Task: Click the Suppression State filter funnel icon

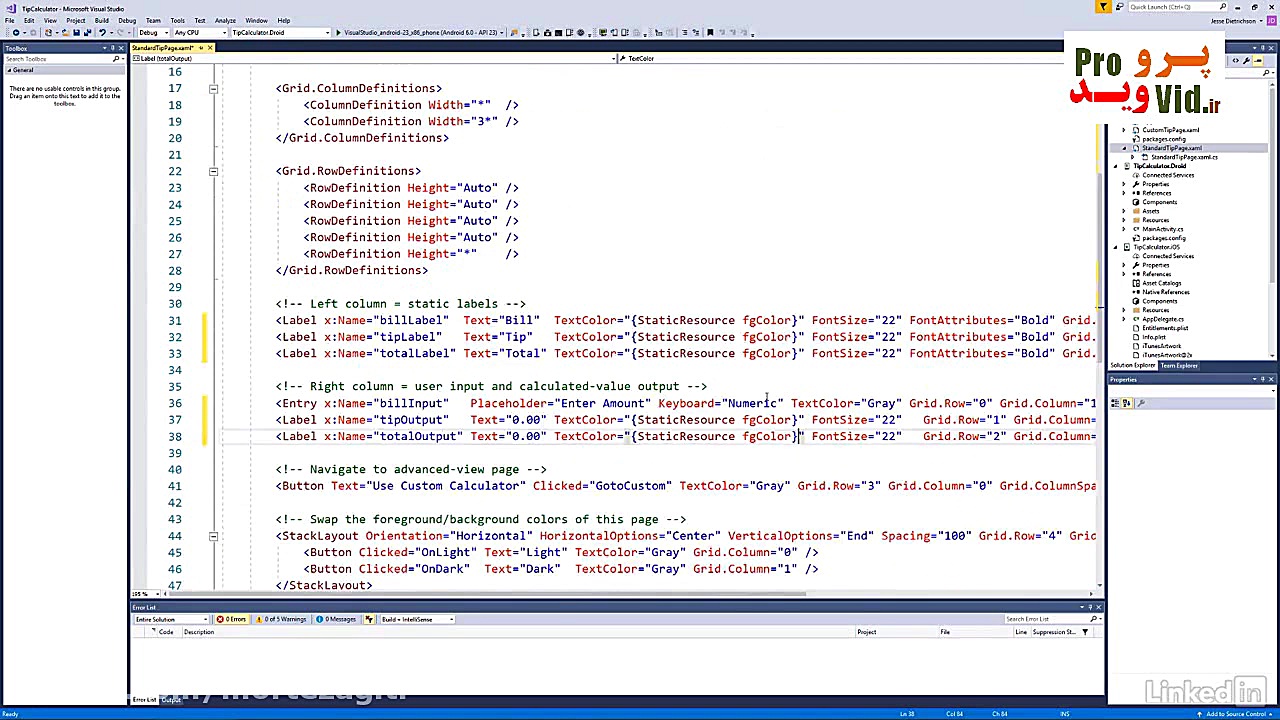Action: [x=1085, y=632]
